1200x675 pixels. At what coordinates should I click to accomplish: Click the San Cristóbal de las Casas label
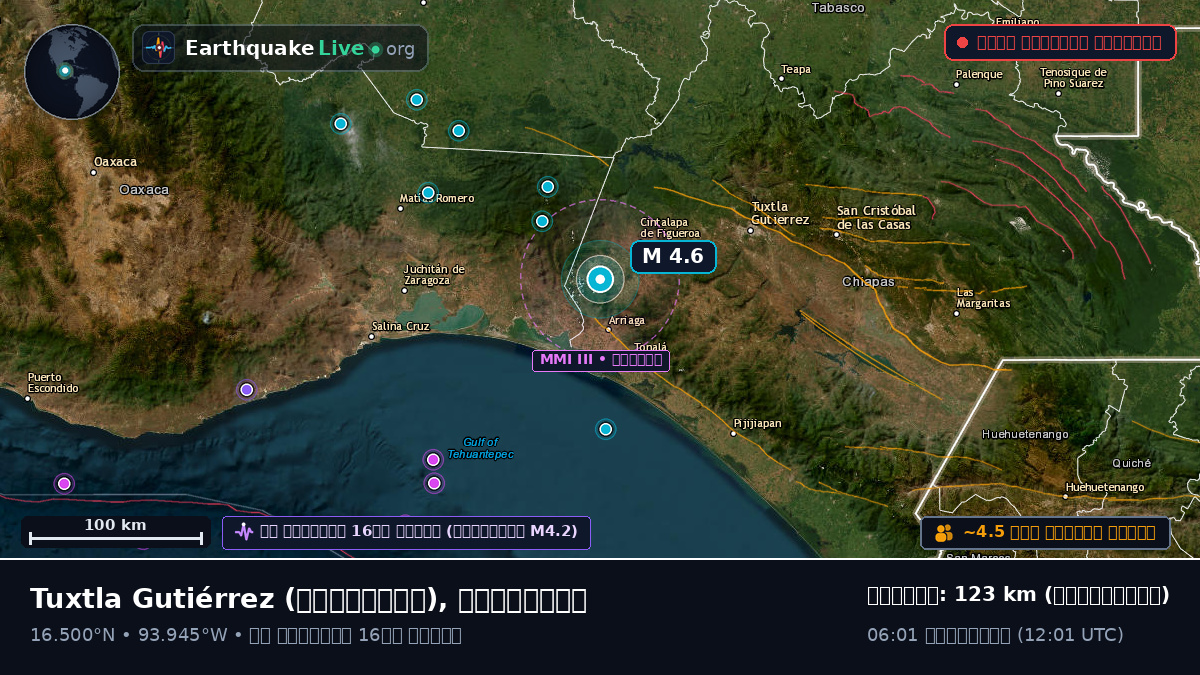click(x=875, y=217)
